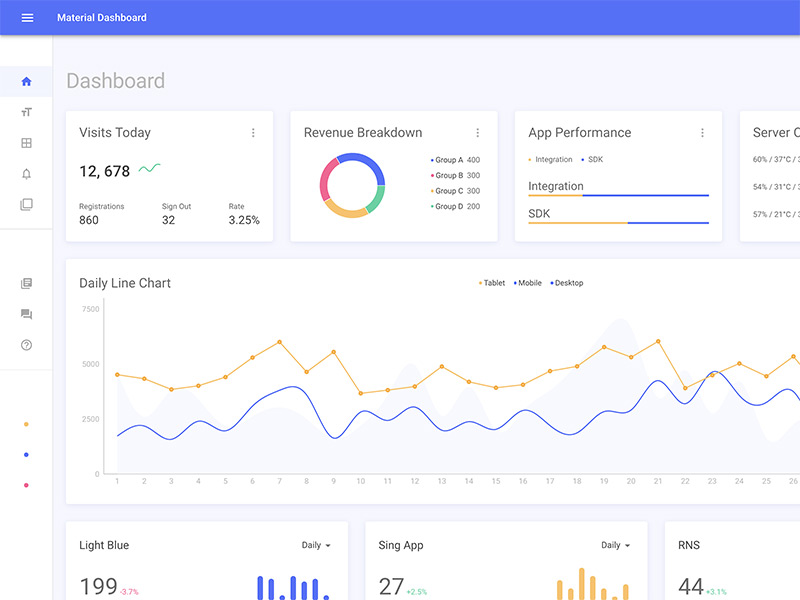Open the help question mark icon

click(x=26, y=345)
